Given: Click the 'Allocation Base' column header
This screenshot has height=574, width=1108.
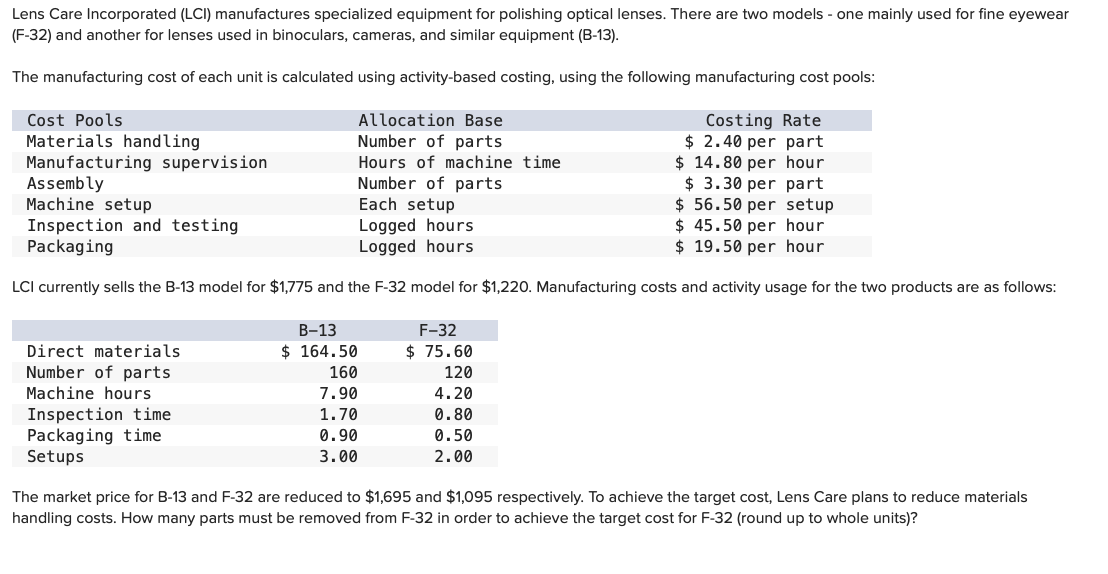Looking at the screenshot, I should pyautogui.click(x=430, y=120).
